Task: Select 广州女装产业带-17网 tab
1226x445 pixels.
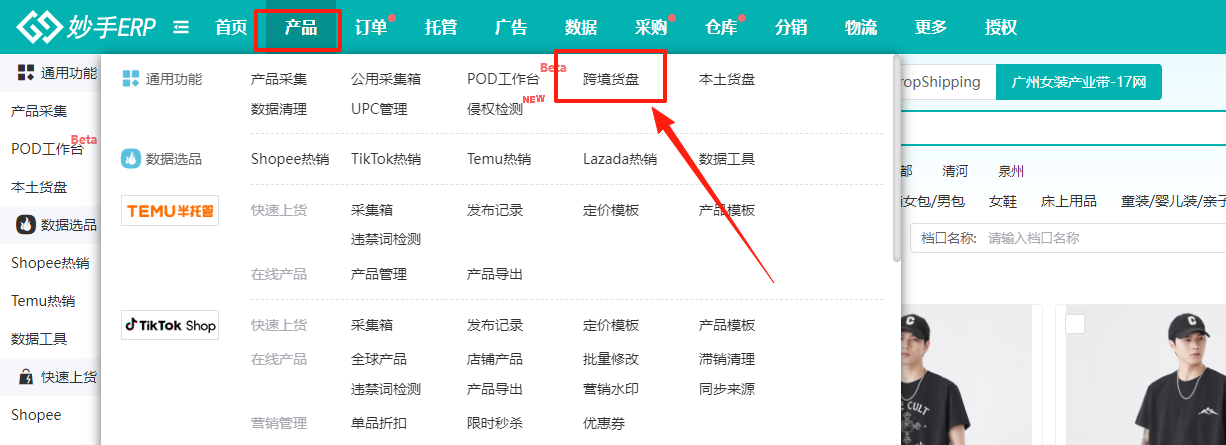Action: click(x=1079, y=82)
